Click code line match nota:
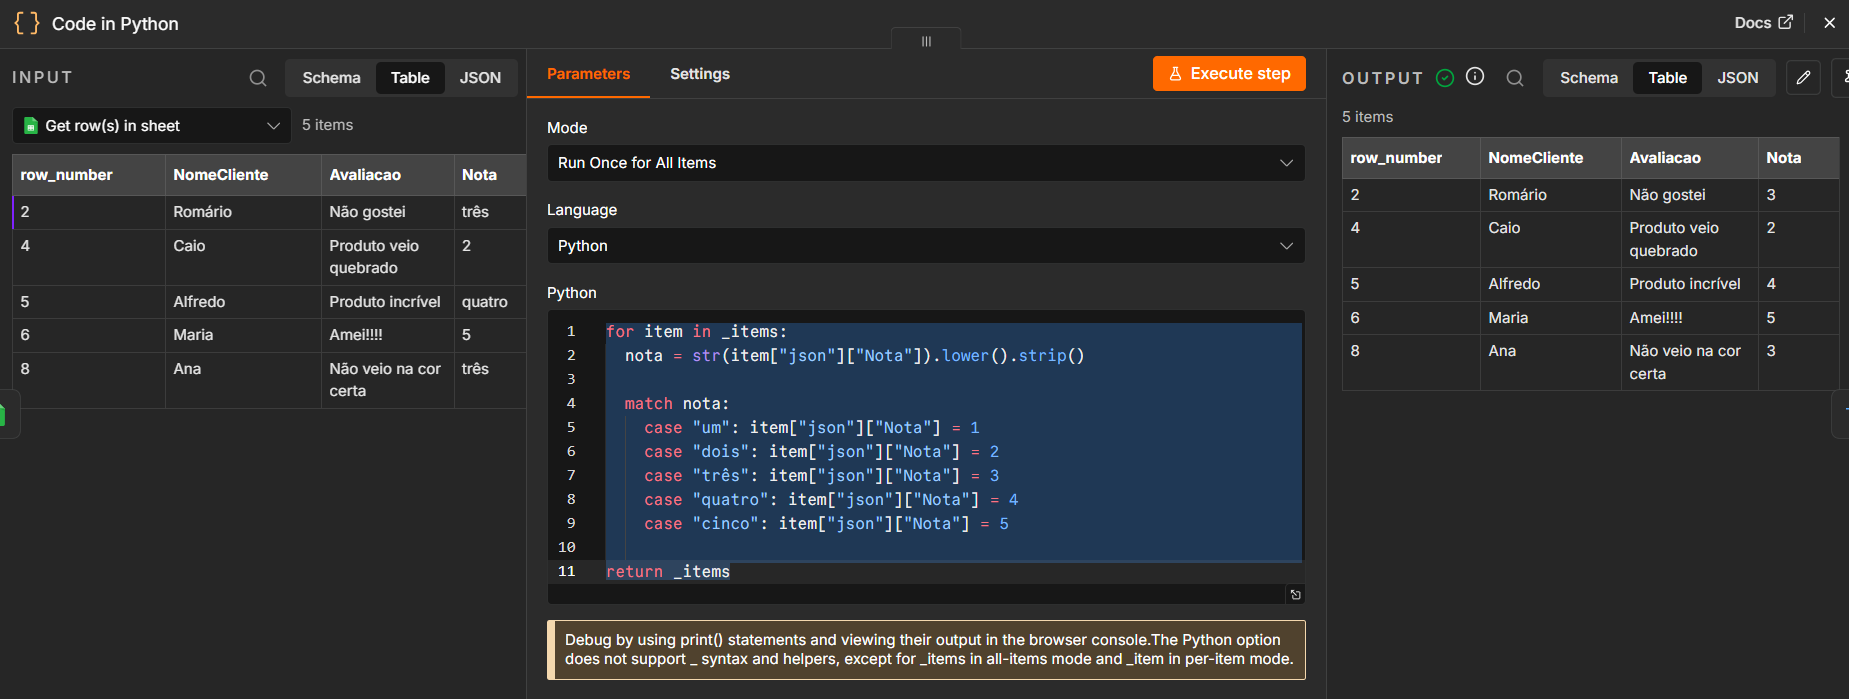The width and height of the screenshot is (1849, 699). click(677, 404)
